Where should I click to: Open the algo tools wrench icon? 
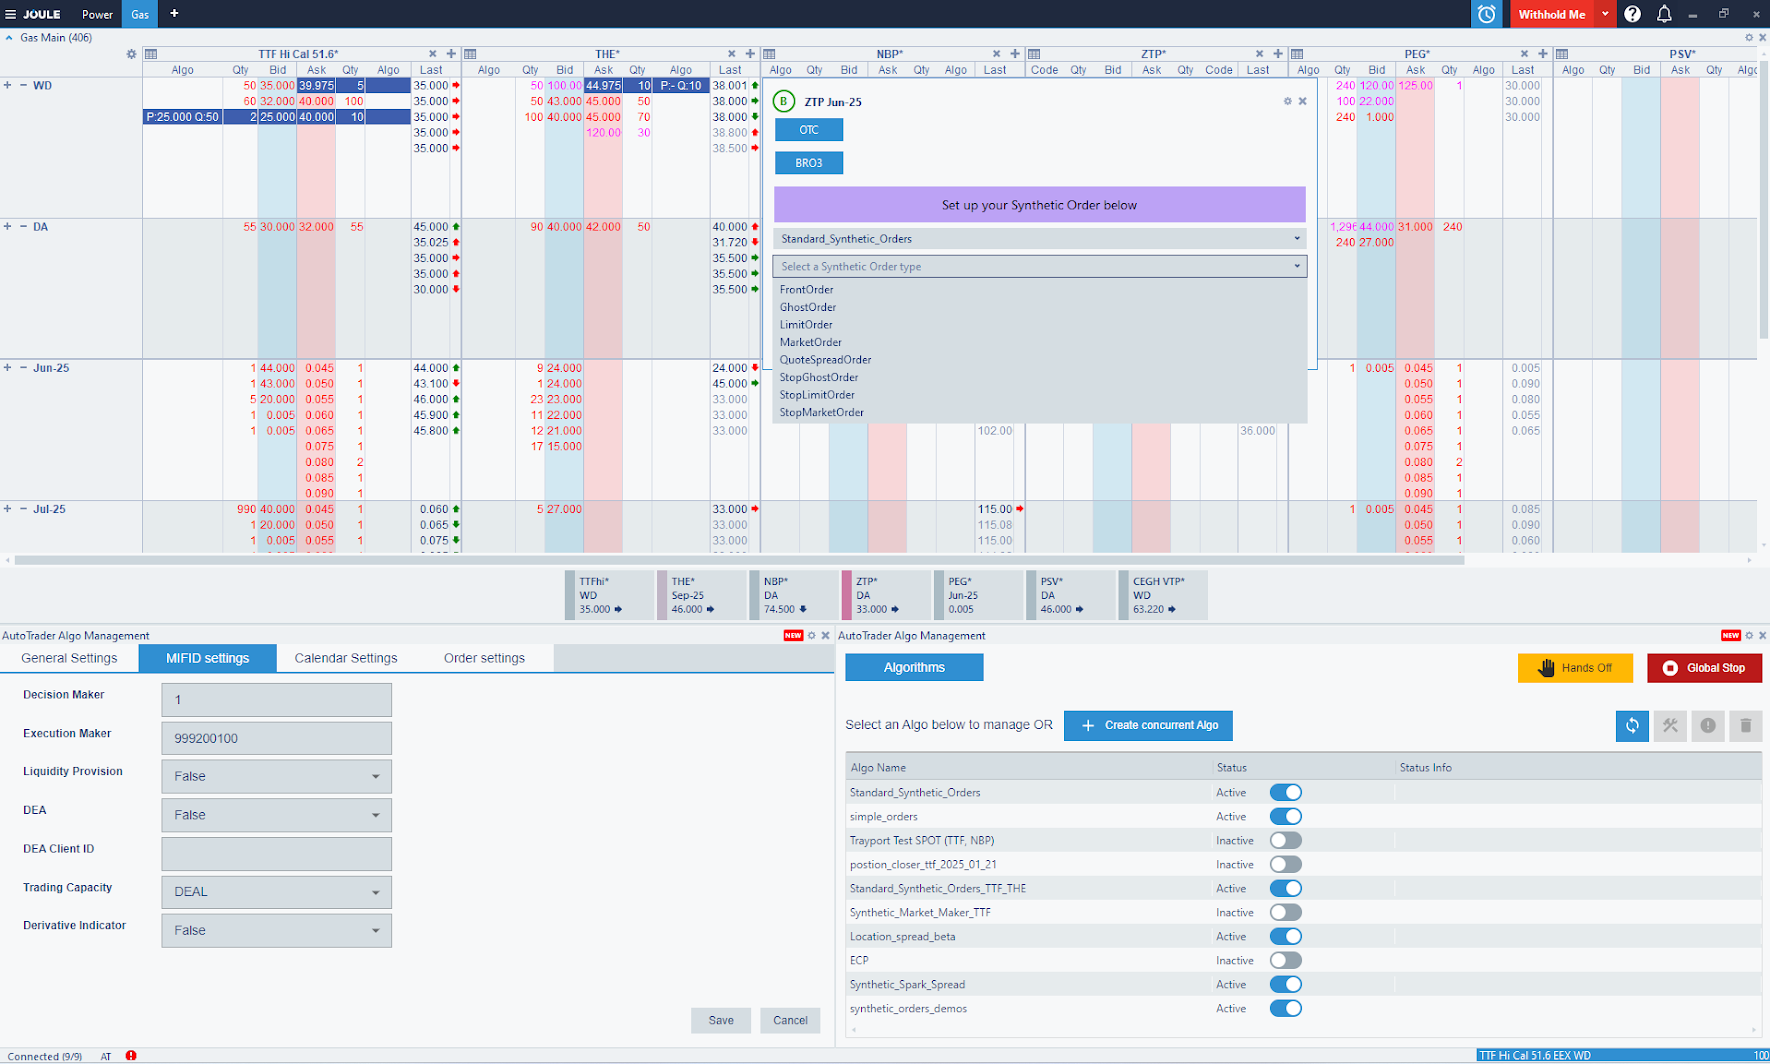pyautogui.click(x=1670, y=726)
